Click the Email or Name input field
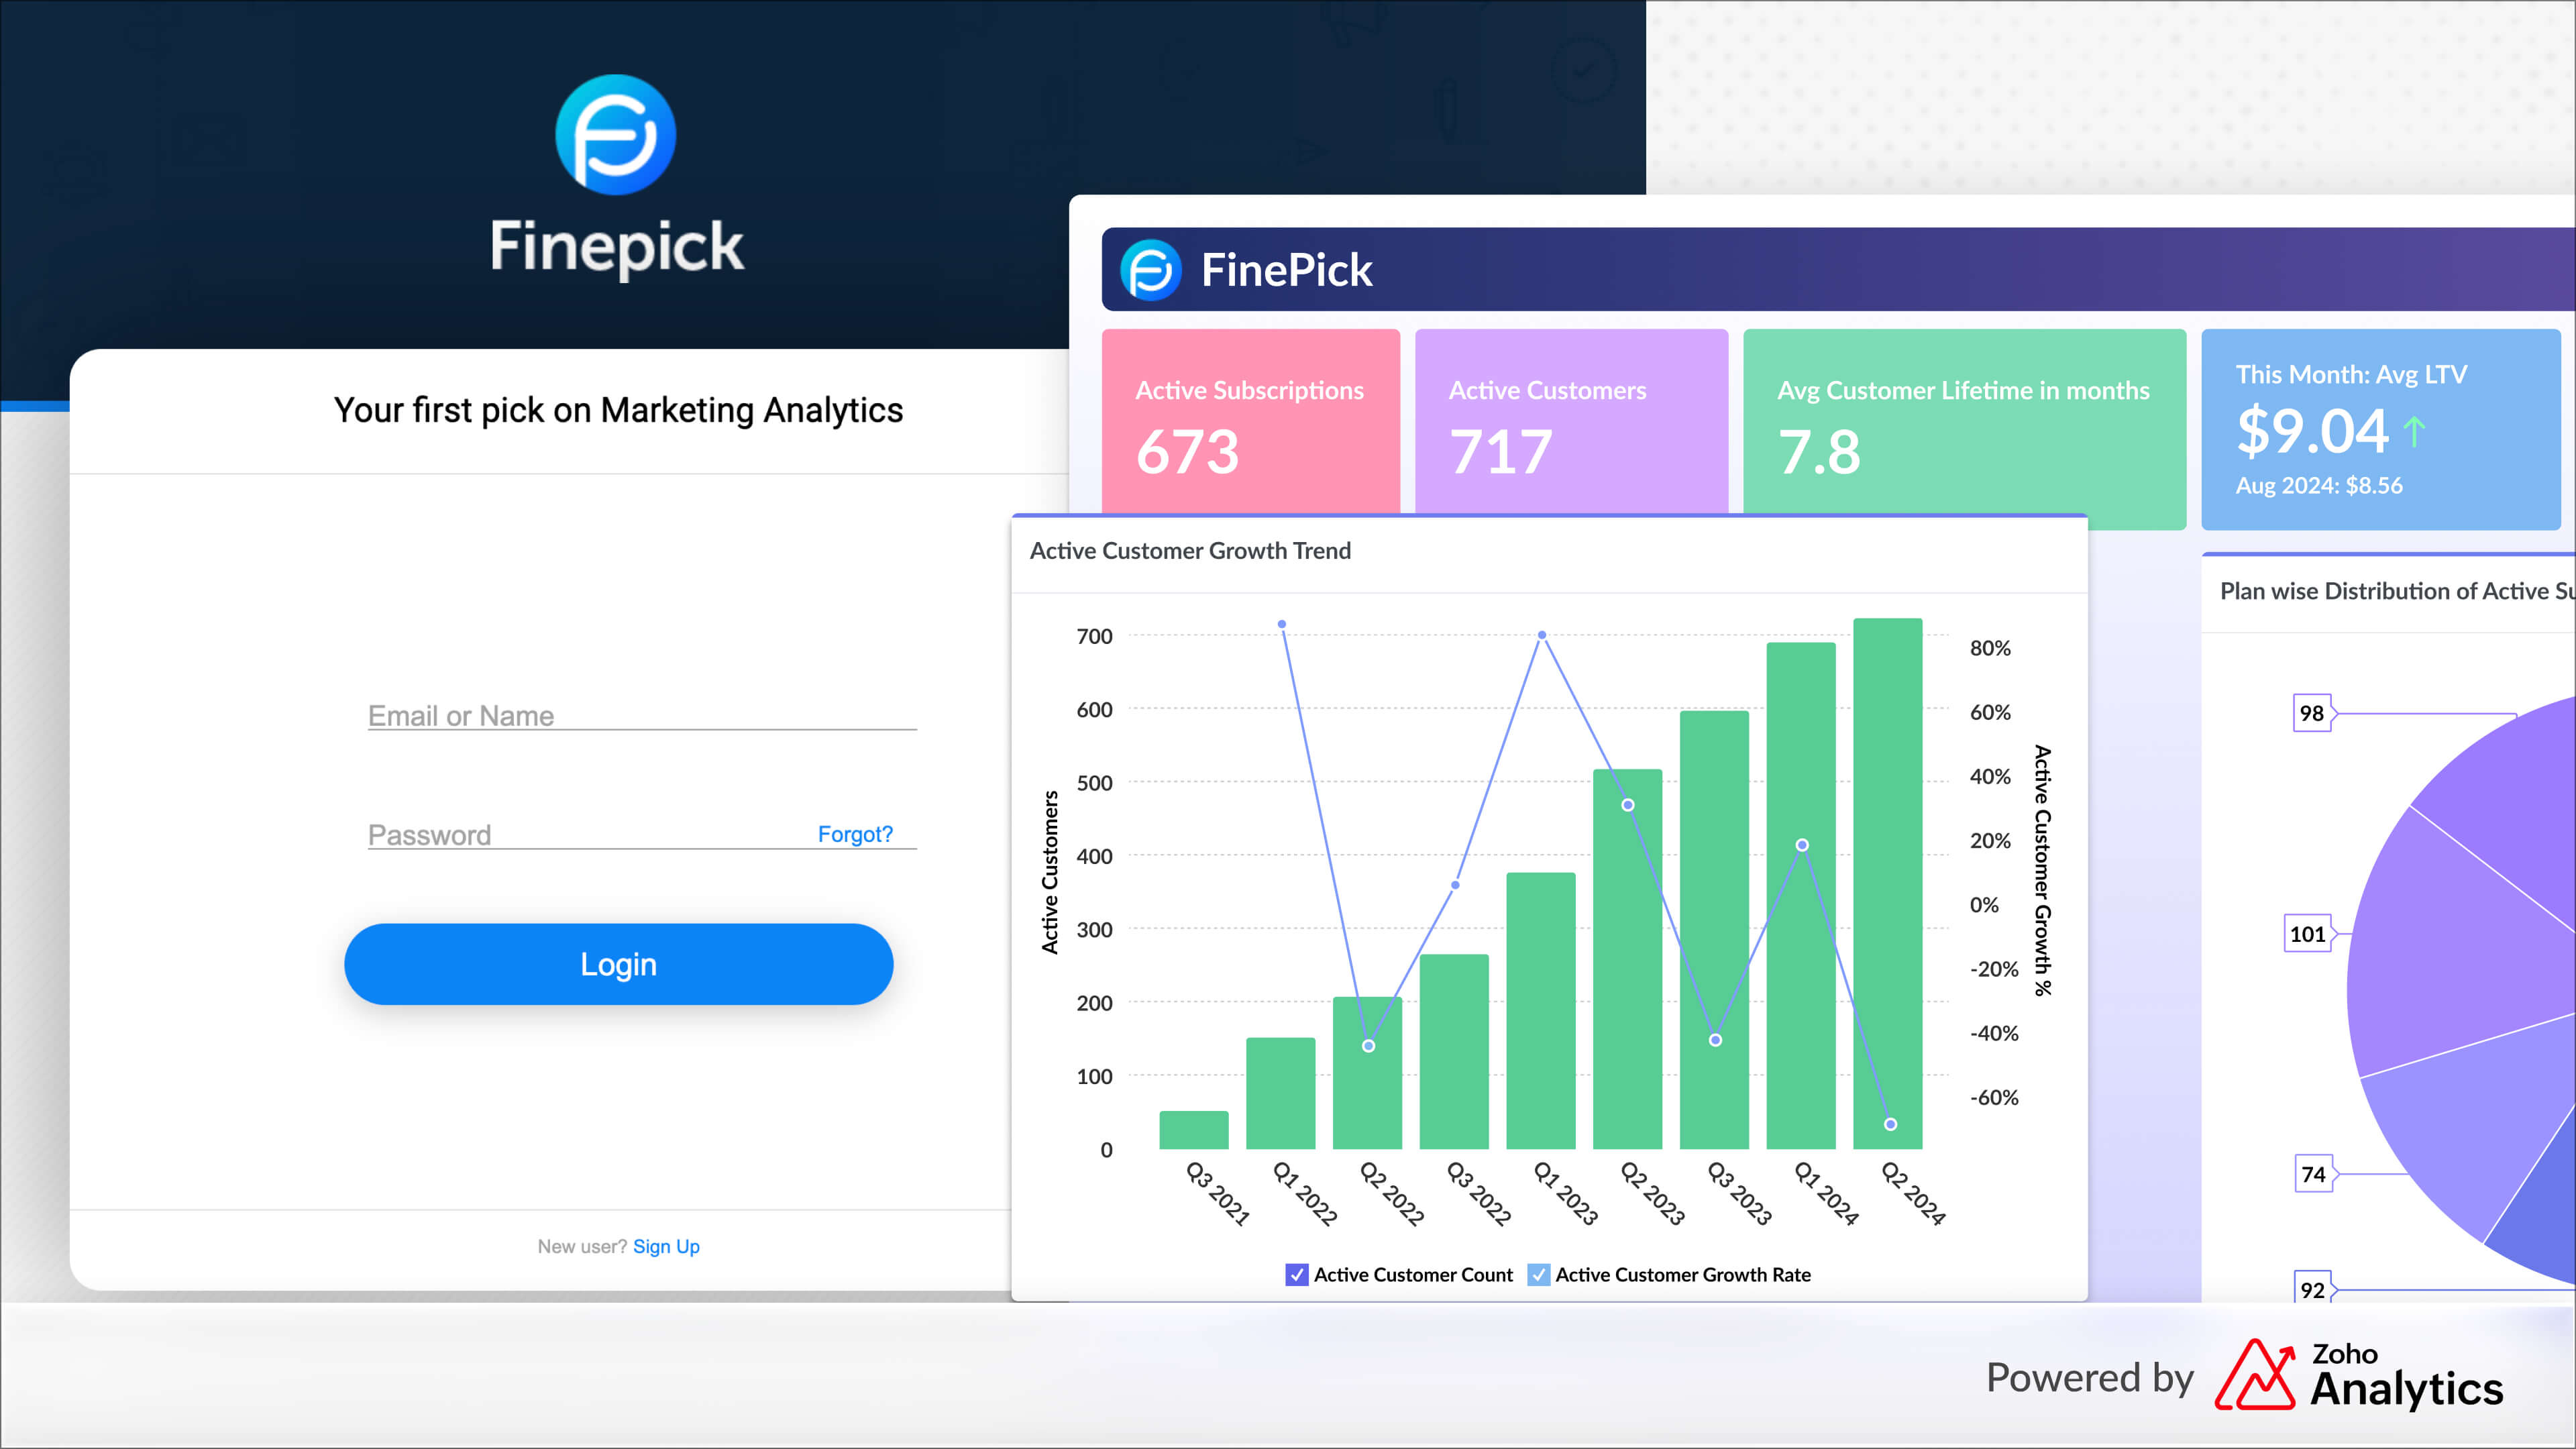Image resolution: width=2576 pixels, height=1449 pixels. 640,715
